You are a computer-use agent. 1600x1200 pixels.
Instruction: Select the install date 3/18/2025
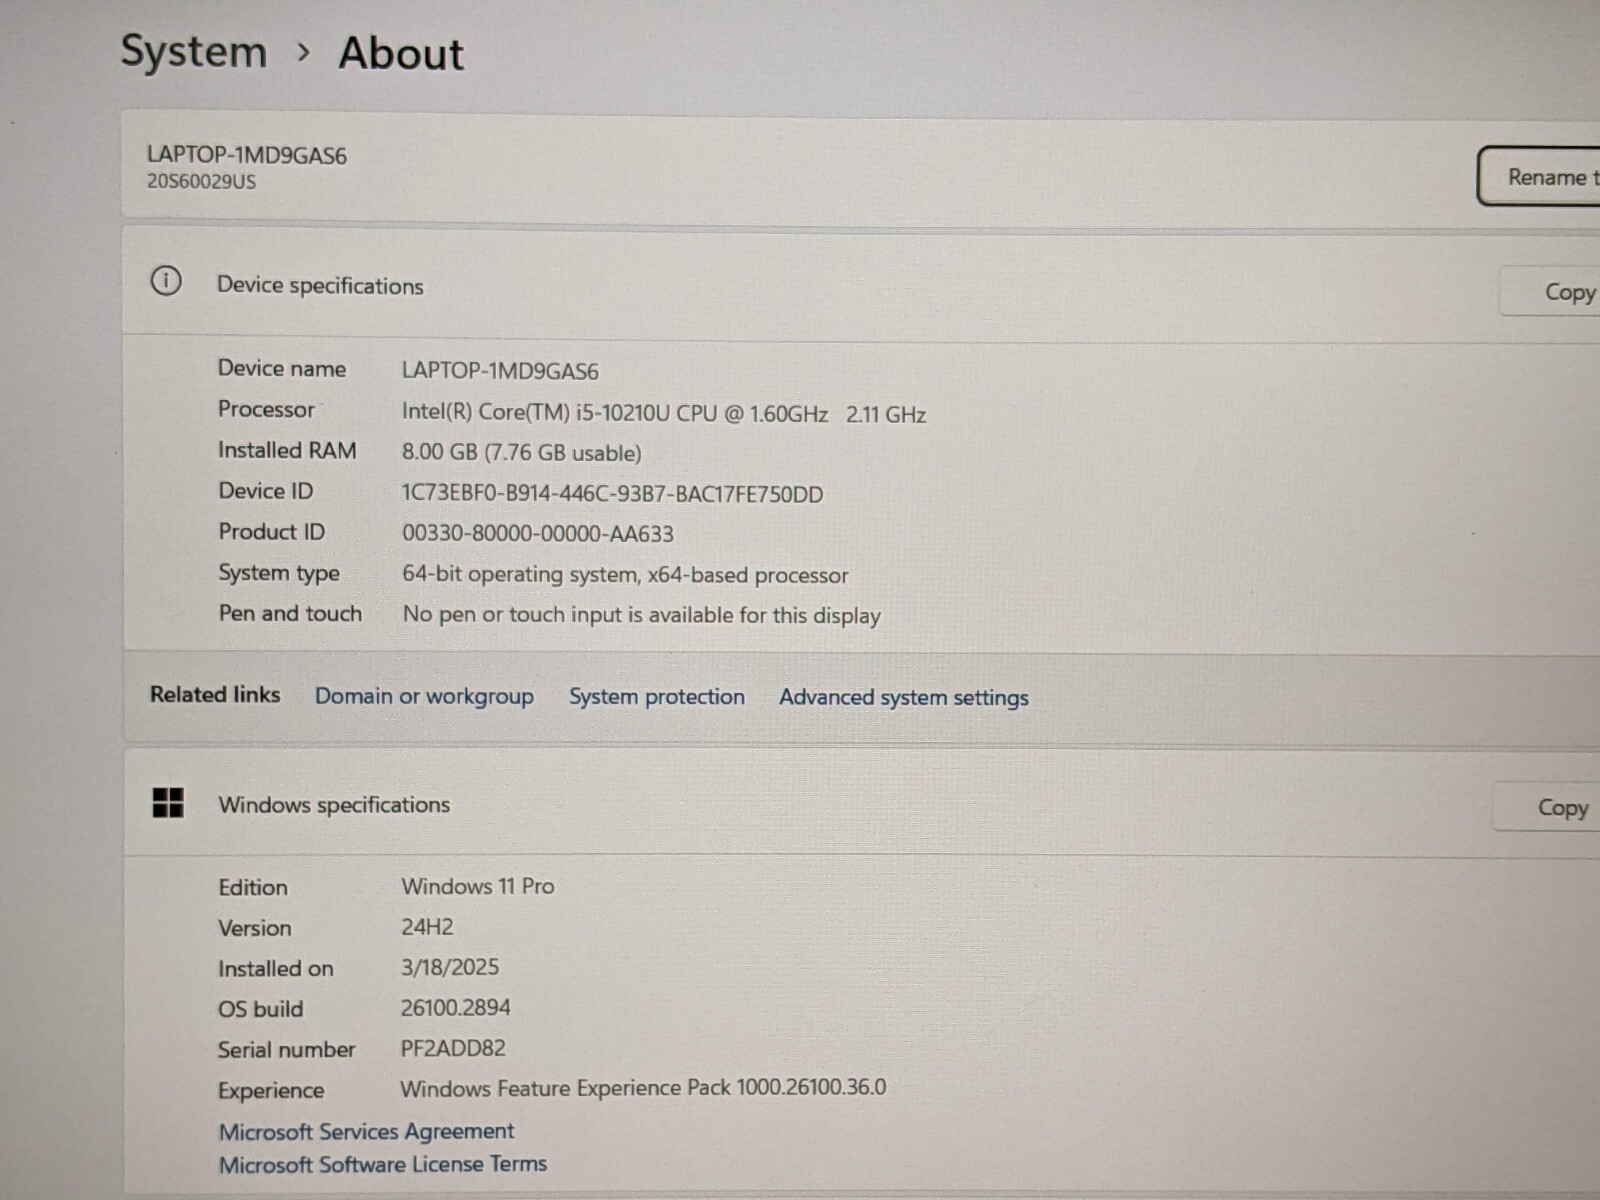point(450,967)
